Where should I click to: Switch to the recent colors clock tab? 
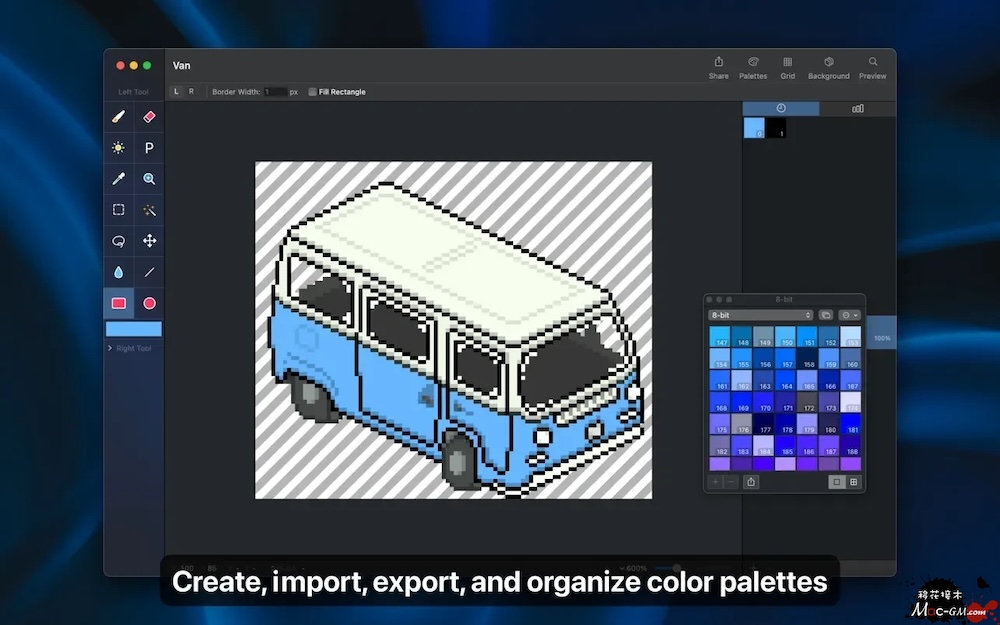pyautogui.click(x=780, y=108)
